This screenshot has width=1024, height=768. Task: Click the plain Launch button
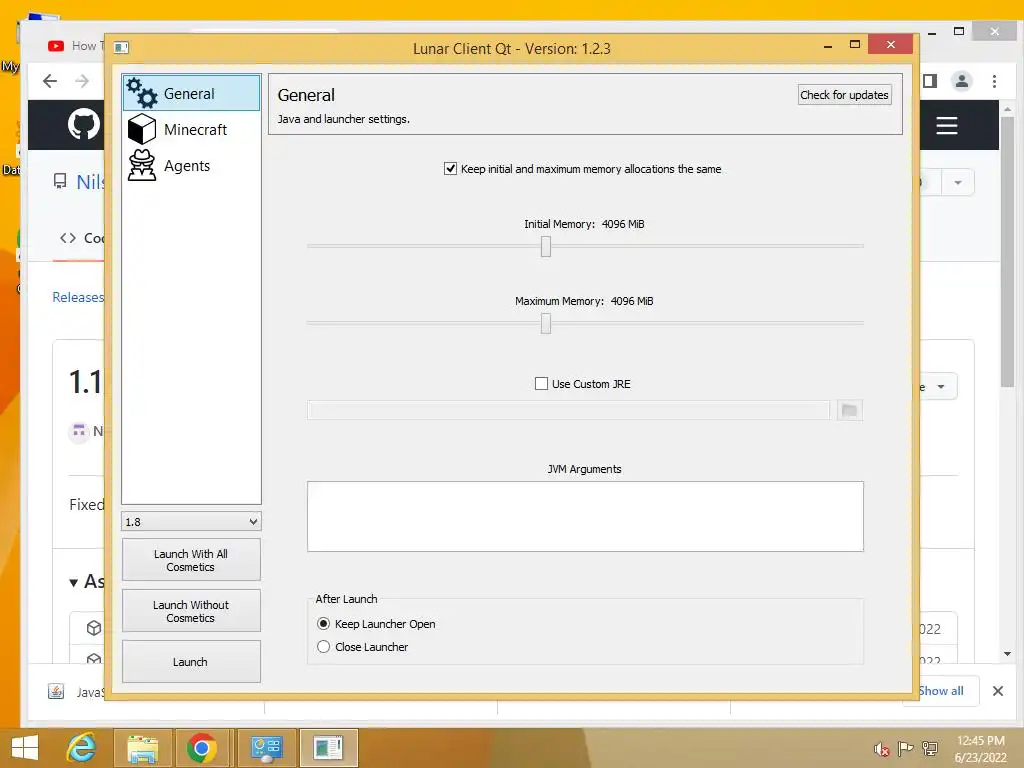tap(191, 662)
